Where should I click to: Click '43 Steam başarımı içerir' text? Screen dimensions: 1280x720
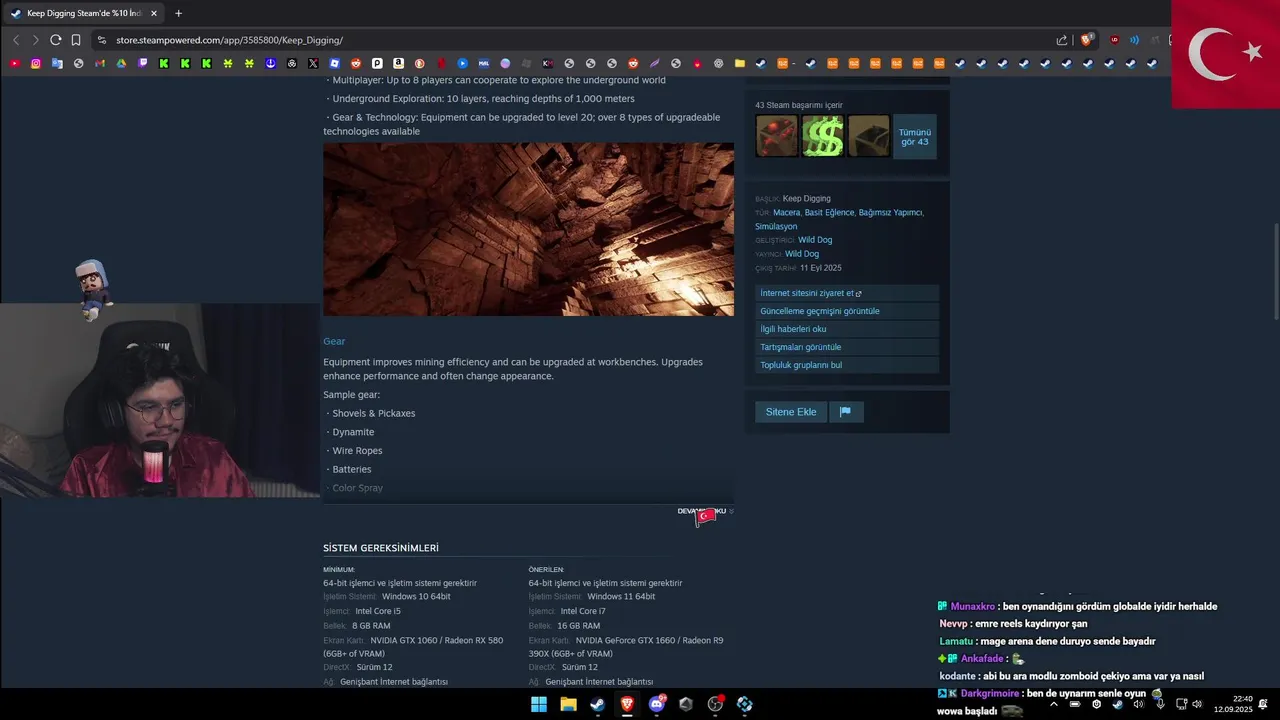tap(799, 105)
